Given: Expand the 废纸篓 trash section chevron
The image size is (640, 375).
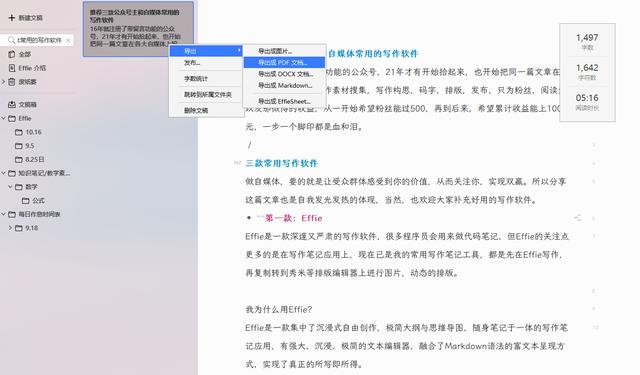Looking at the screenshot, I should pos(3,82).
